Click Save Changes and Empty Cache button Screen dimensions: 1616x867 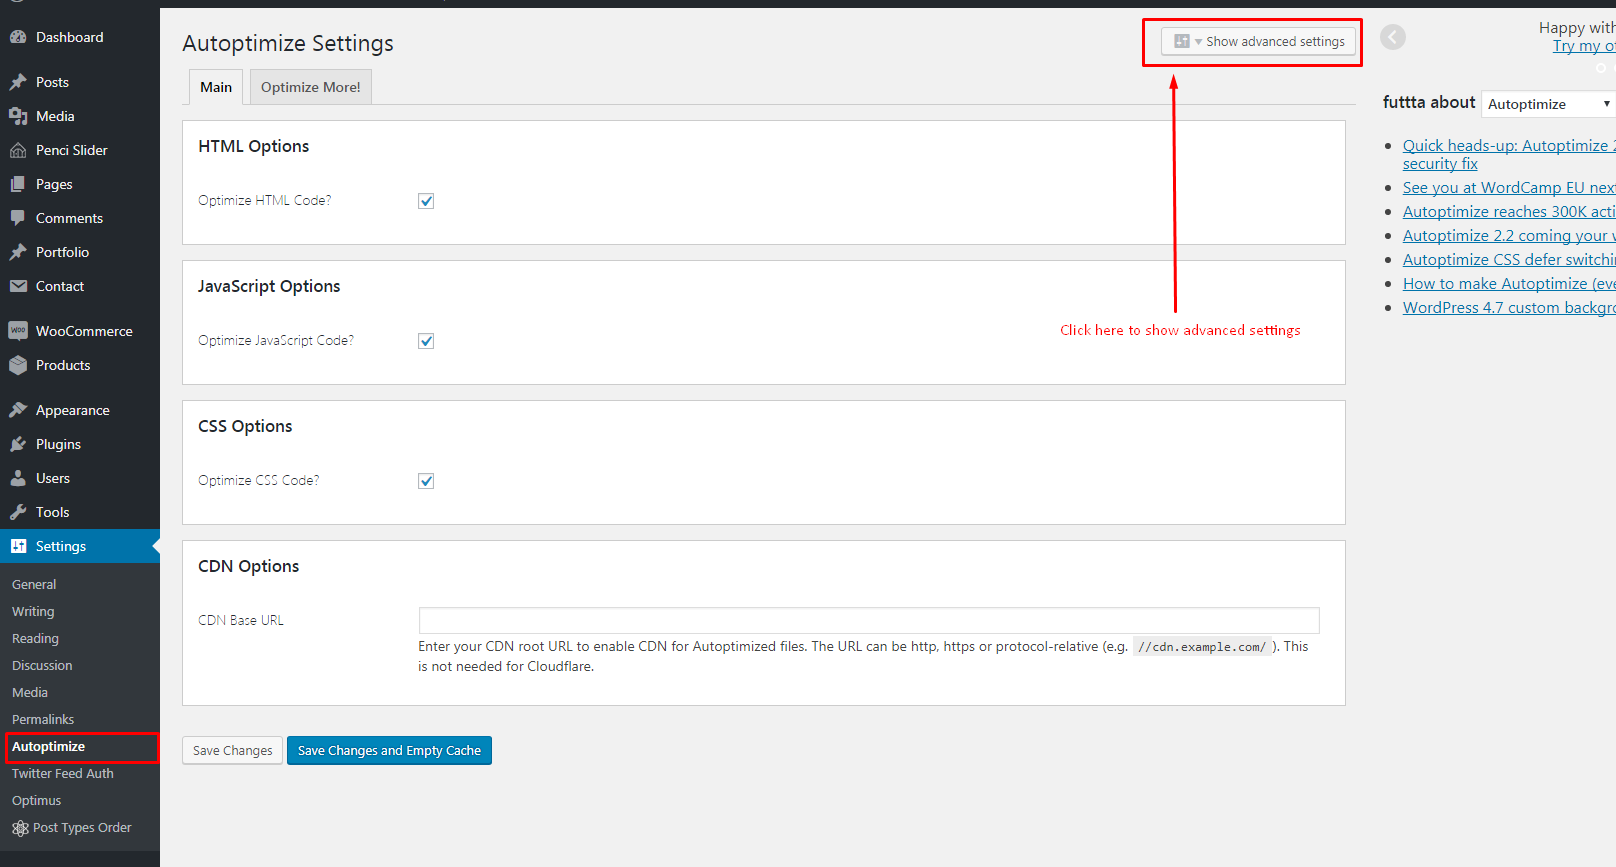pyautogui.click(x=389, y=750)
